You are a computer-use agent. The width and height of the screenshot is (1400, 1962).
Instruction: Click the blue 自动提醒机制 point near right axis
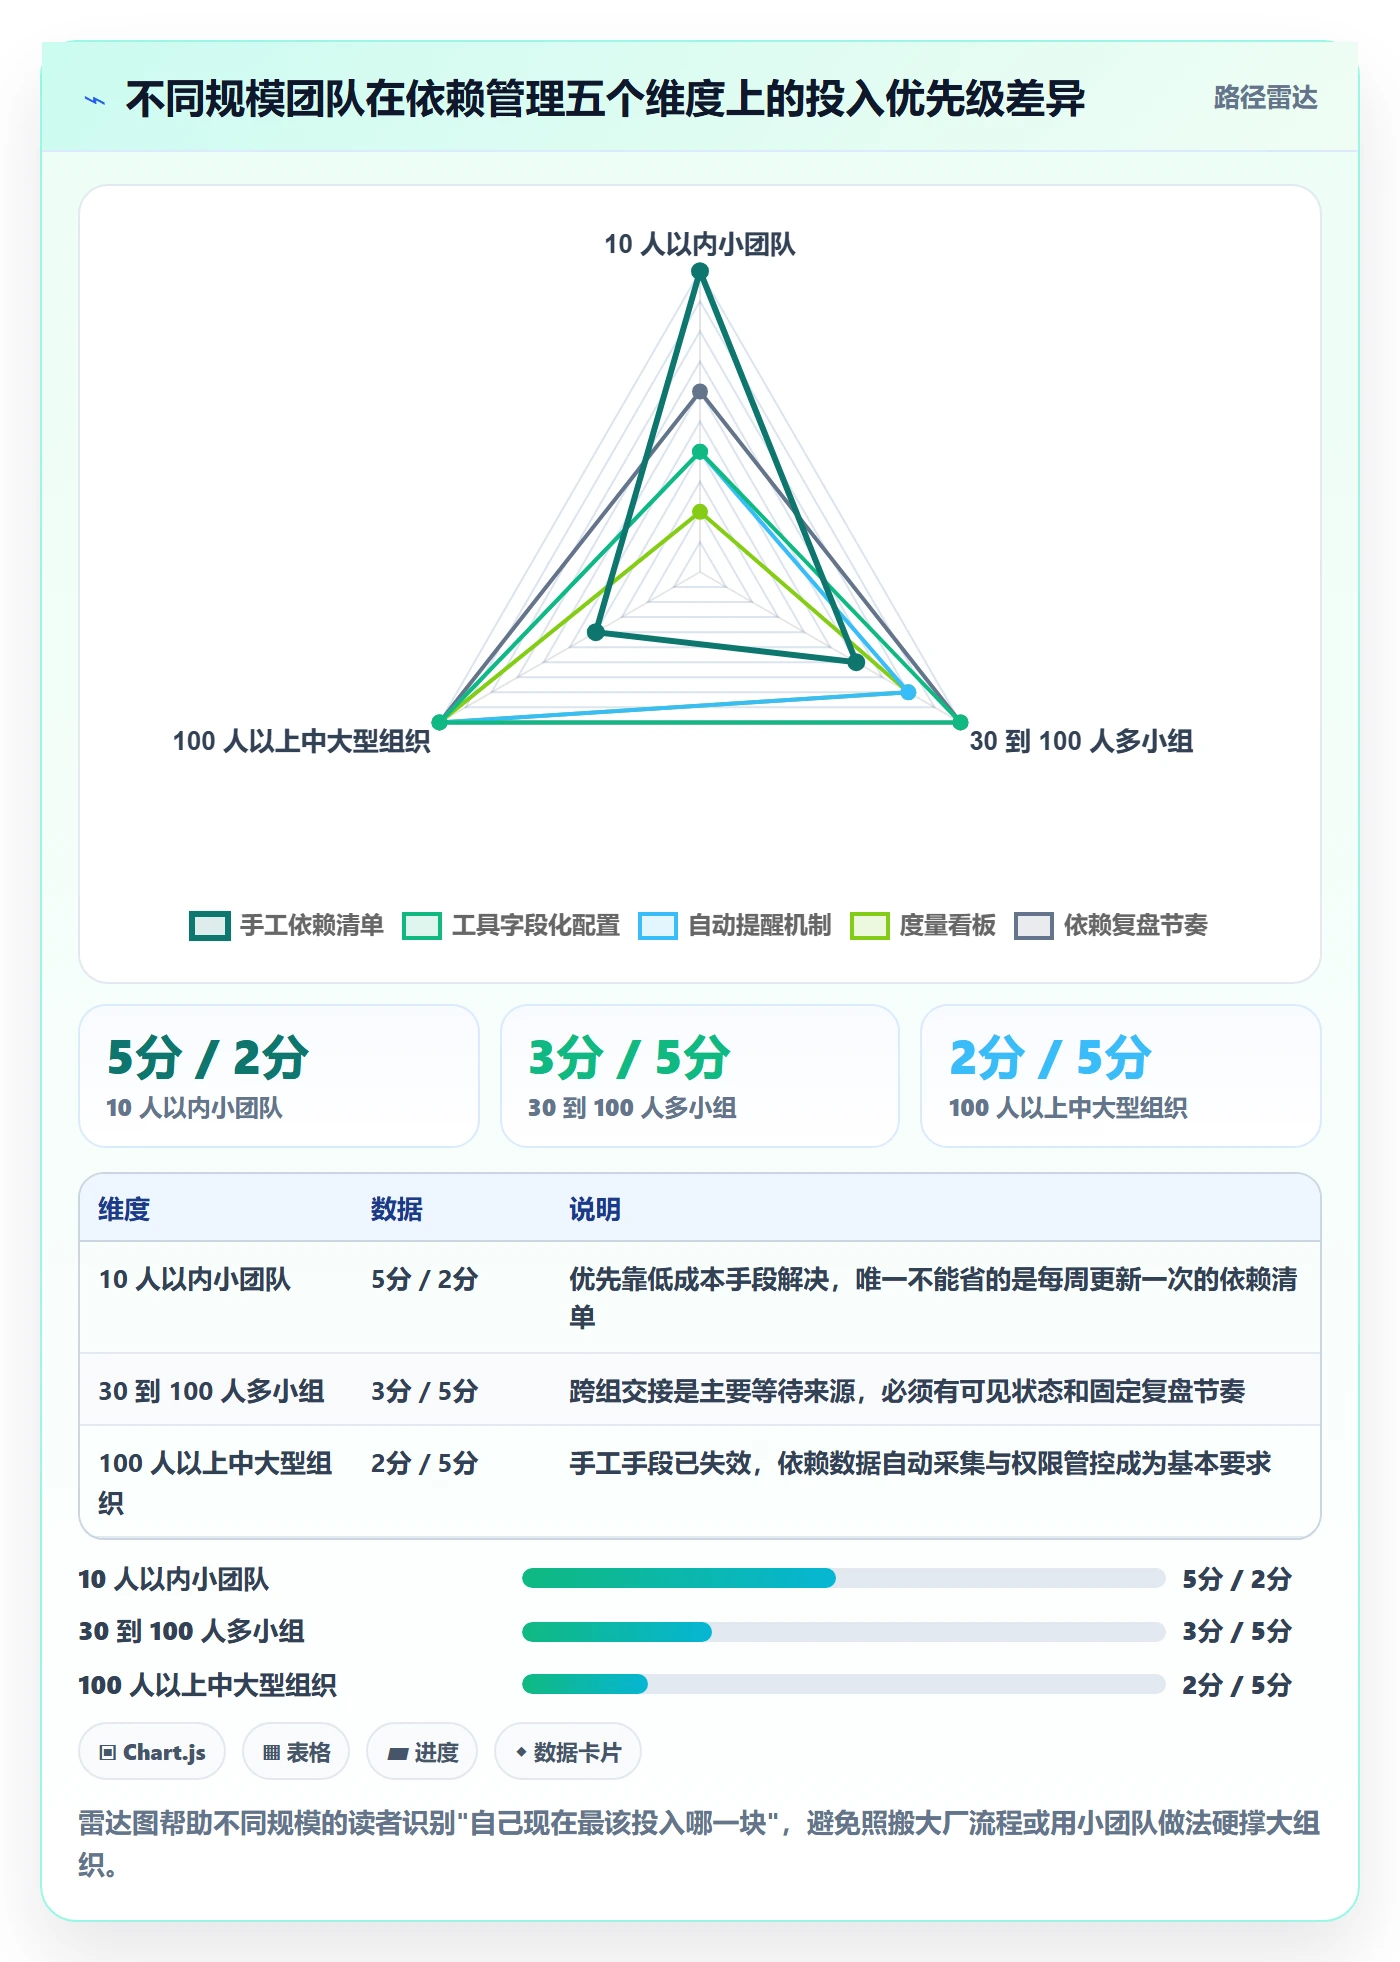(x=908, y=692)
